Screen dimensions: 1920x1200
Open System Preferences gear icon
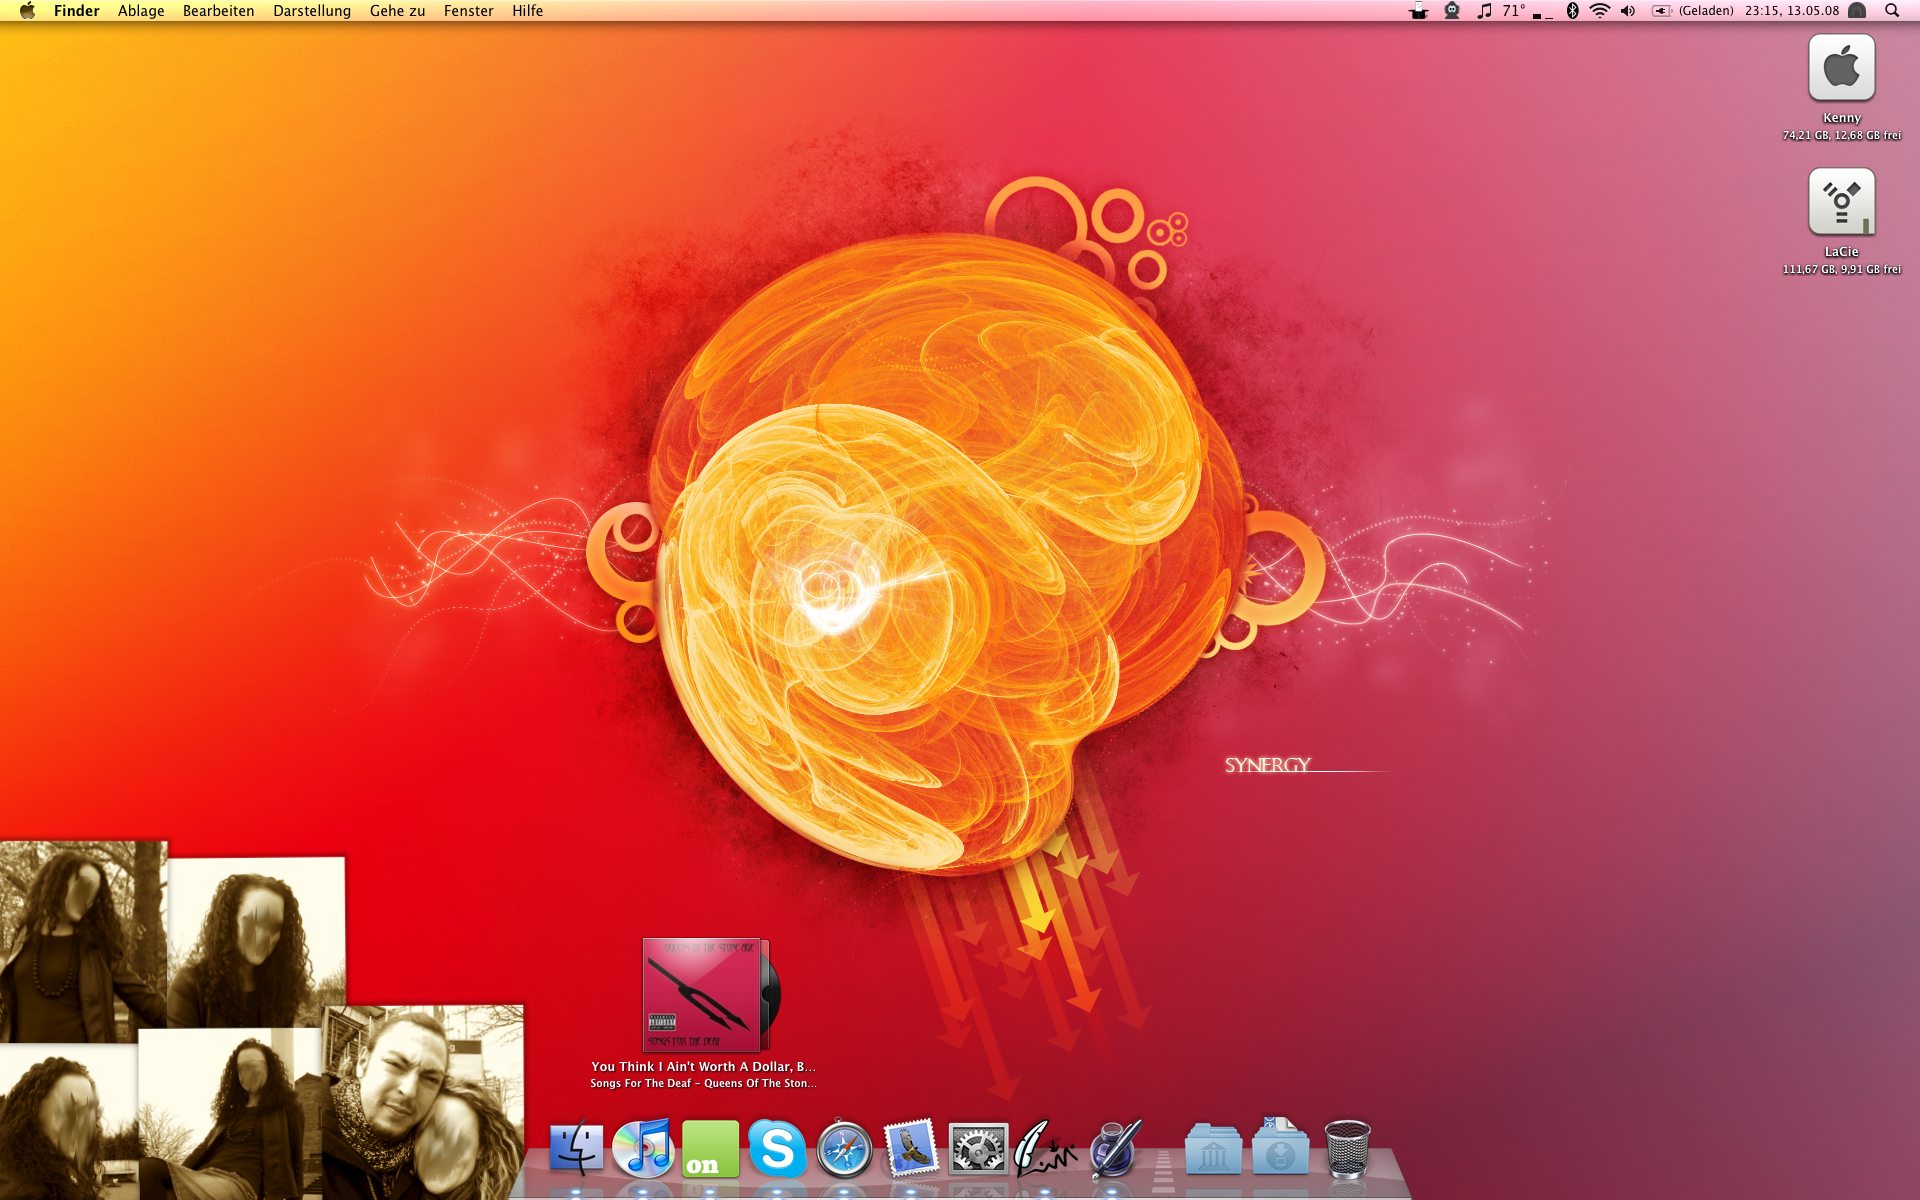coord(977,1148)
